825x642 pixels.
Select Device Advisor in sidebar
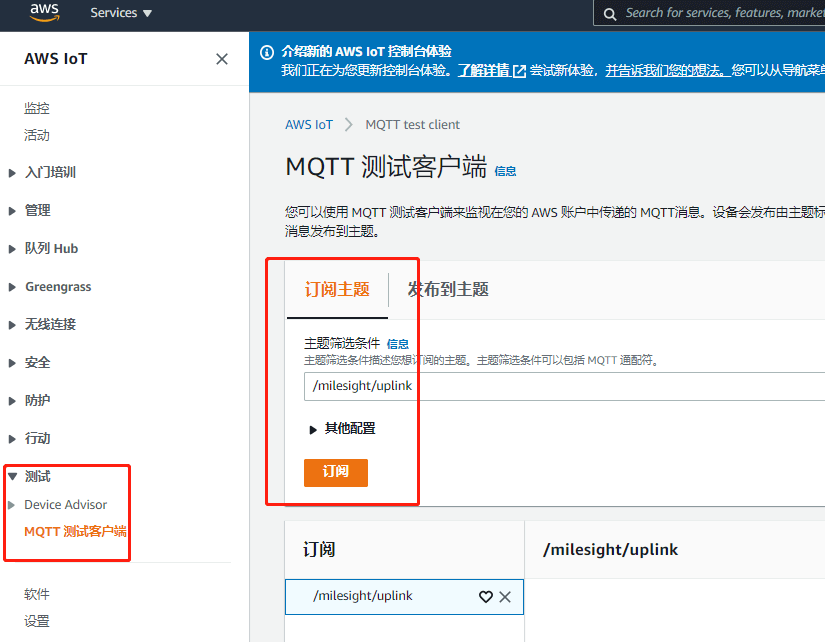pyautogui.click(x=66, y=505)
